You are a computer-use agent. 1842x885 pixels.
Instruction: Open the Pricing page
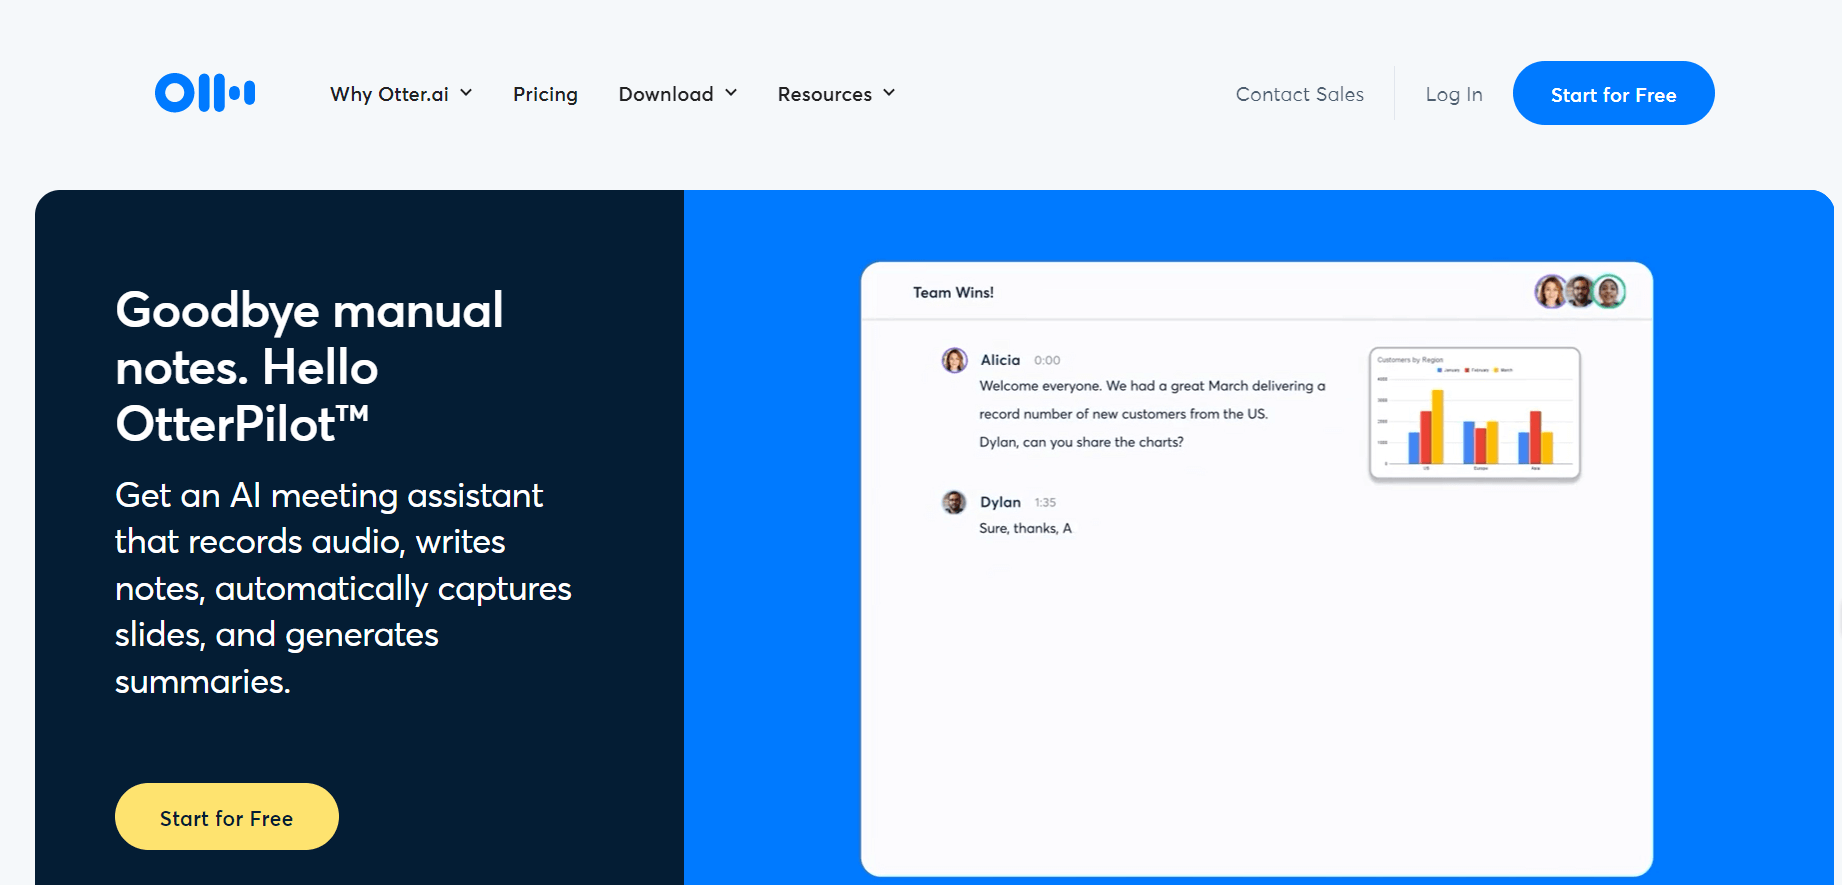click(x=545, y=94)
